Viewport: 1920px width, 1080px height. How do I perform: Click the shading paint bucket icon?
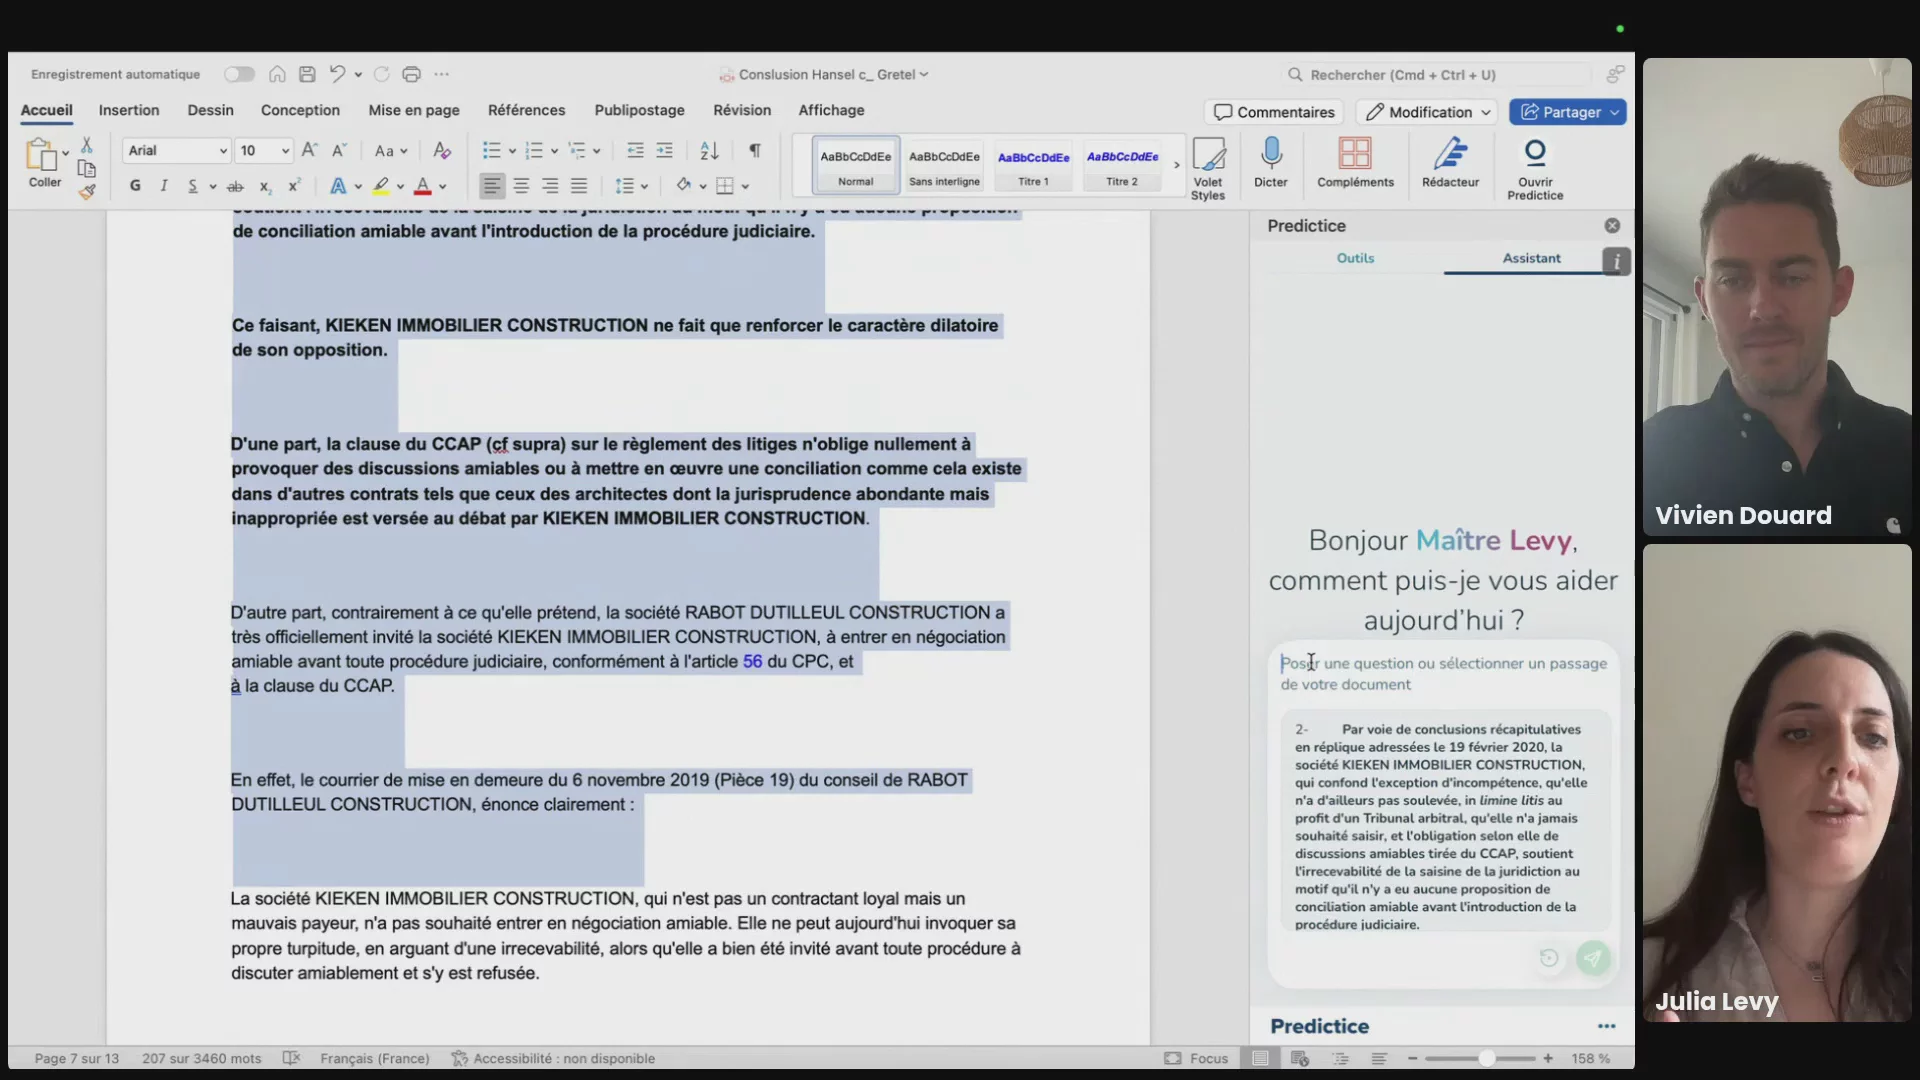(x=683, y=186)
